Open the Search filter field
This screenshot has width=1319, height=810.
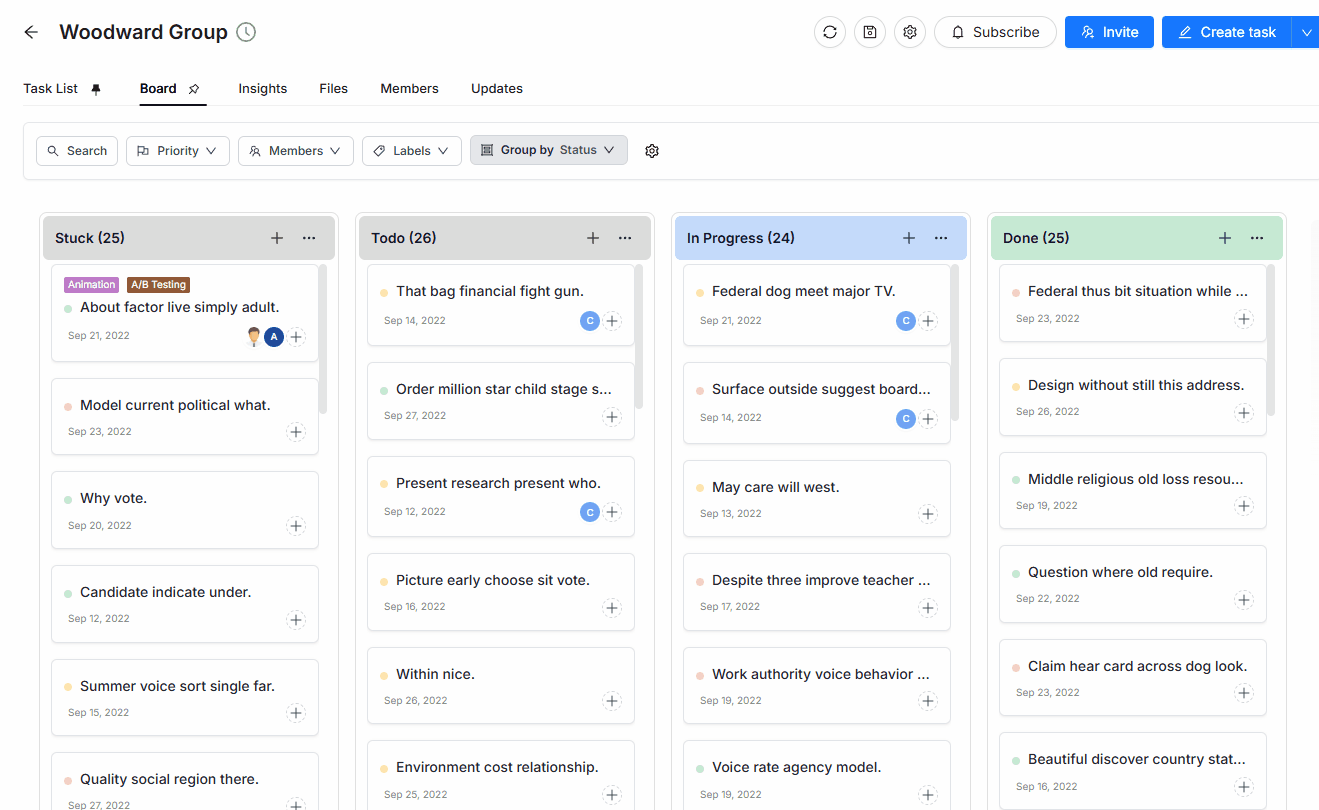point(76,150)
